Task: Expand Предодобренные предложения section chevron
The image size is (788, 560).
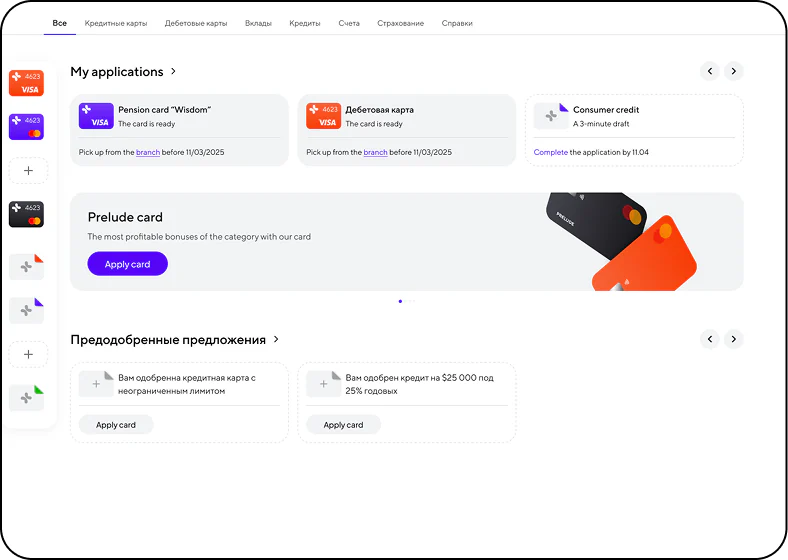Action: [x=276, y=339]
